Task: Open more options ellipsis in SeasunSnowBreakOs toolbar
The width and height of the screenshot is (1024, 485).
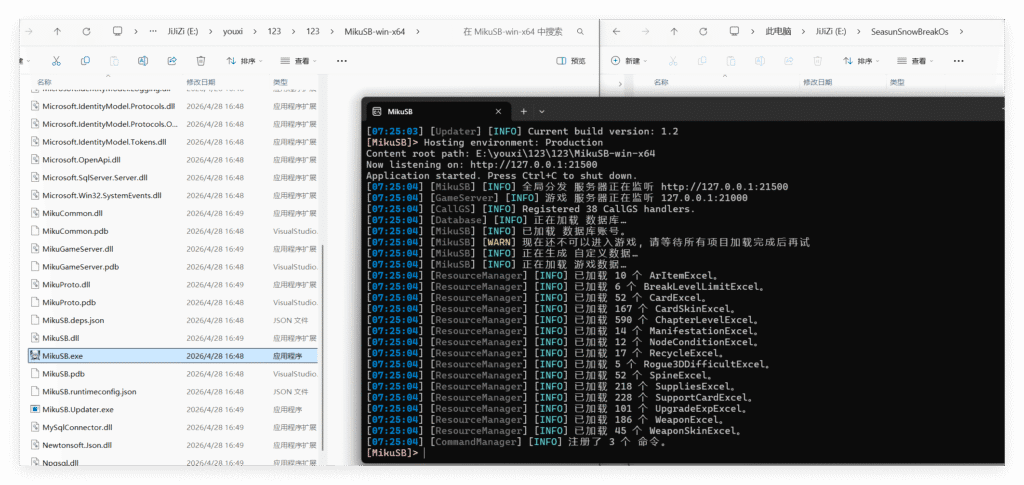Action: coord(958,61)
